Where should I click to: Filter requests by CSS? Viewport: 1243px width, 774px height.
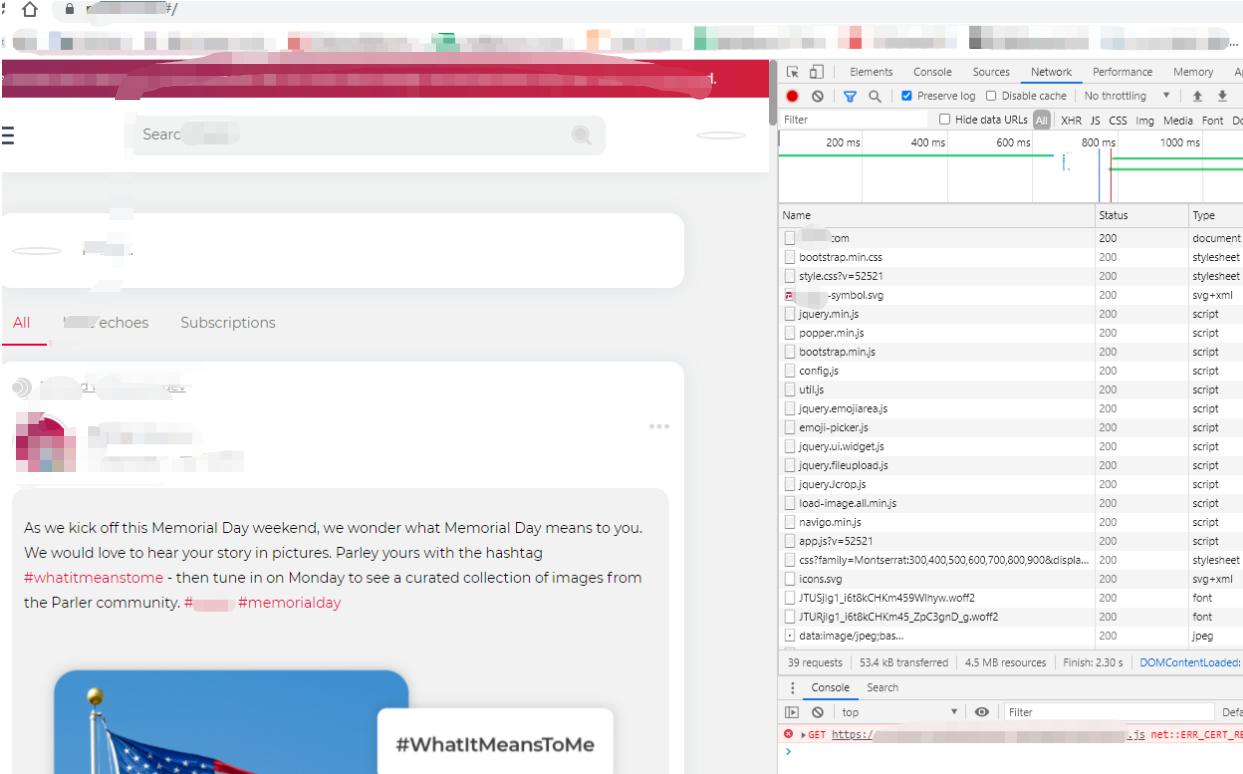point(1118,120)
